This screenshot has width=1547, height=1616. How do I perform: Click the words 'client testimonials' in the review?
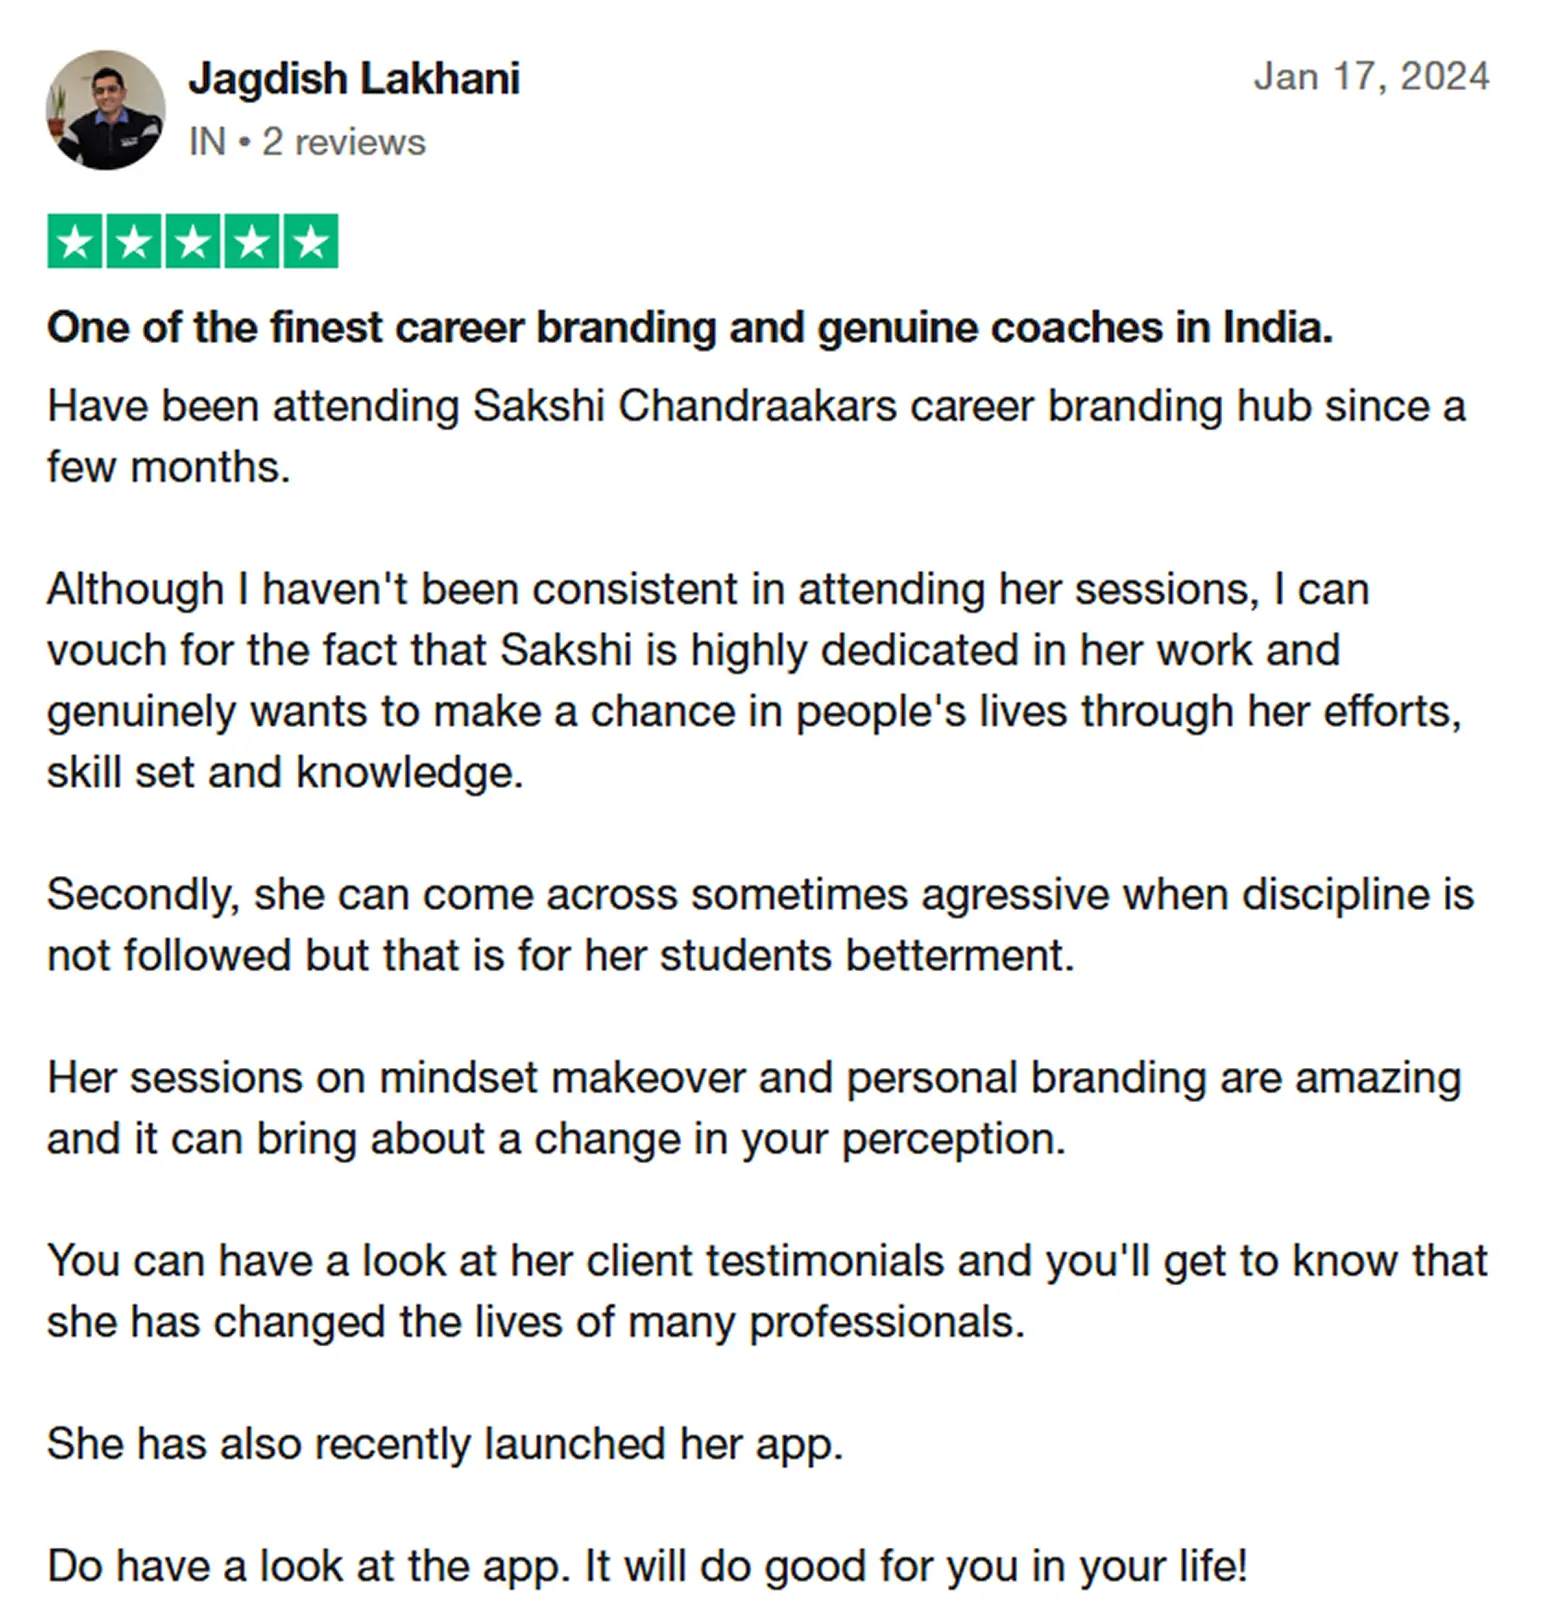pyautogui.click(x=765, y=1261)
